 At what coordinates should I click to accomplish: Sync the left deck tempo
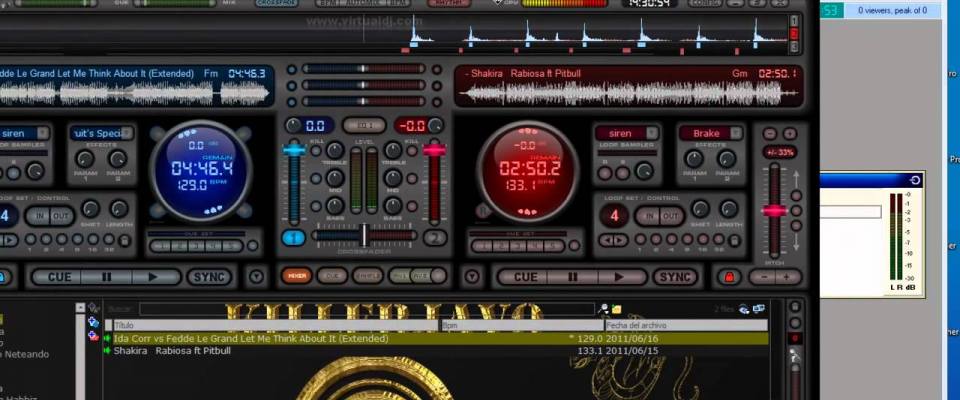point(209,277)
